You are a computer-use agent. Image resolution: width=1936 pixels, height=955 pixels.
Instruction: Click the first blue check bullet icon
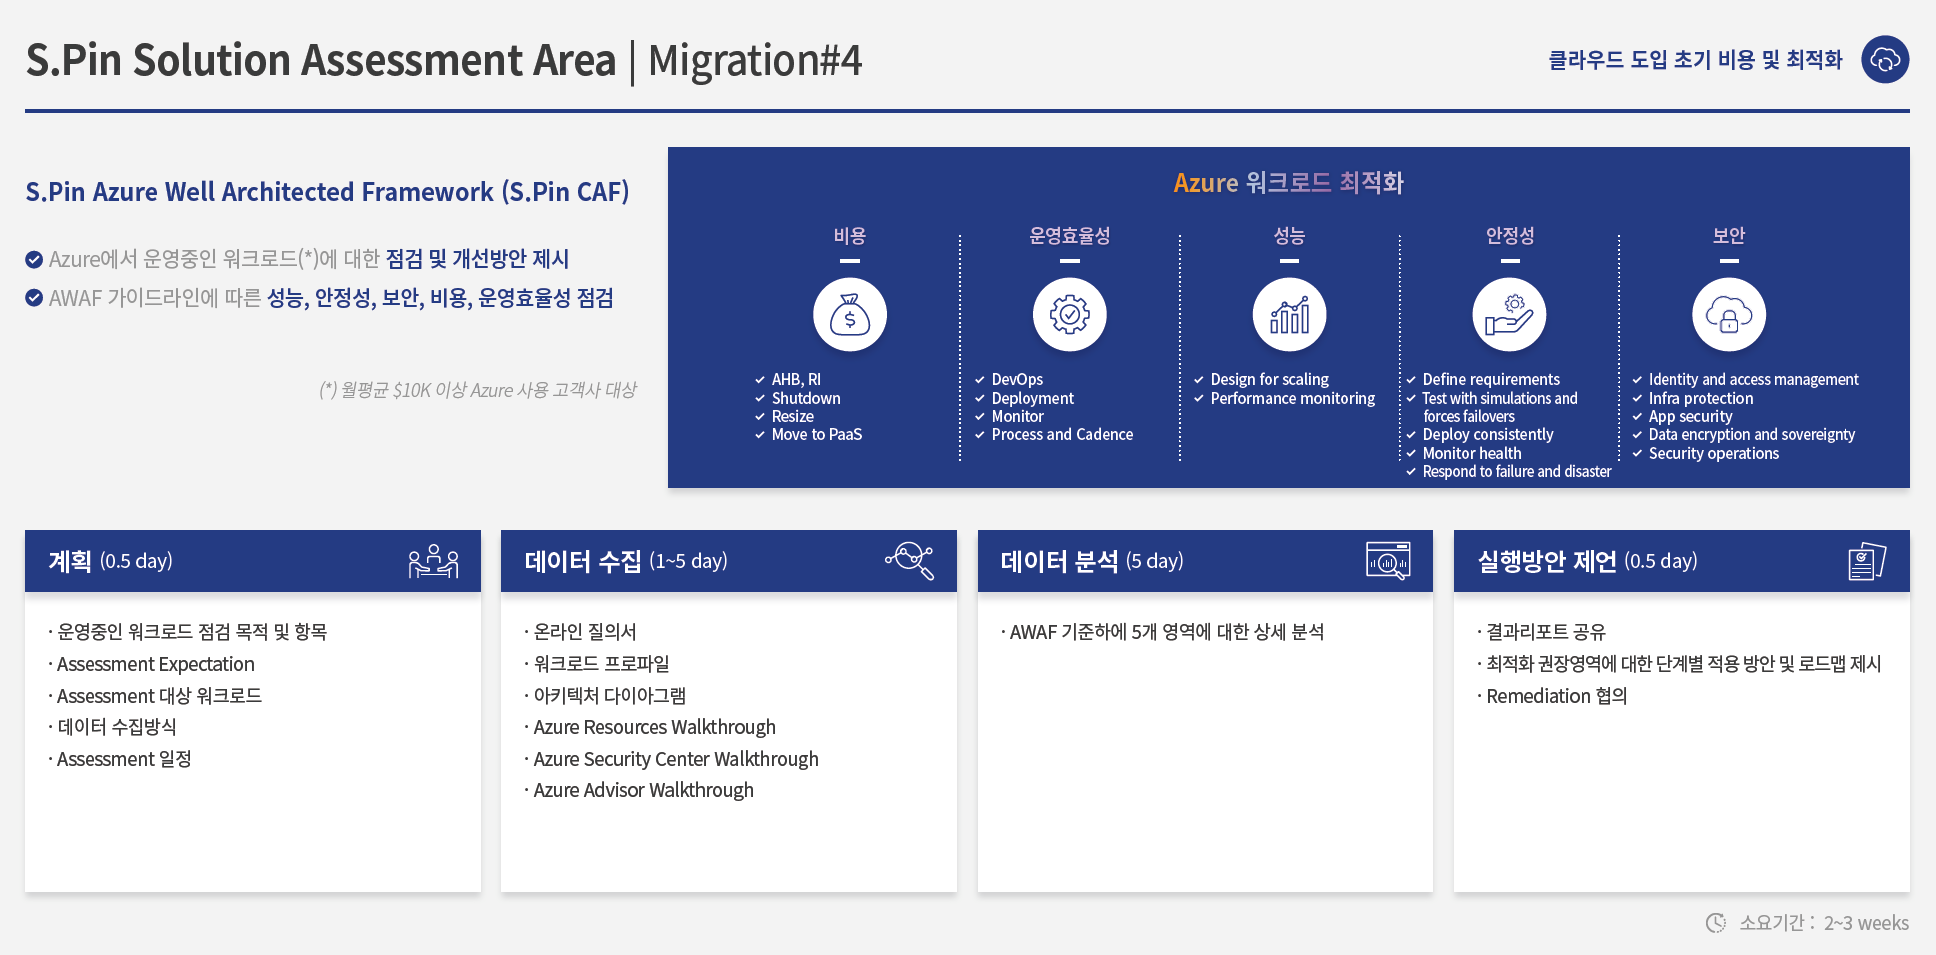pyautogui.click(x=34, y=260)
